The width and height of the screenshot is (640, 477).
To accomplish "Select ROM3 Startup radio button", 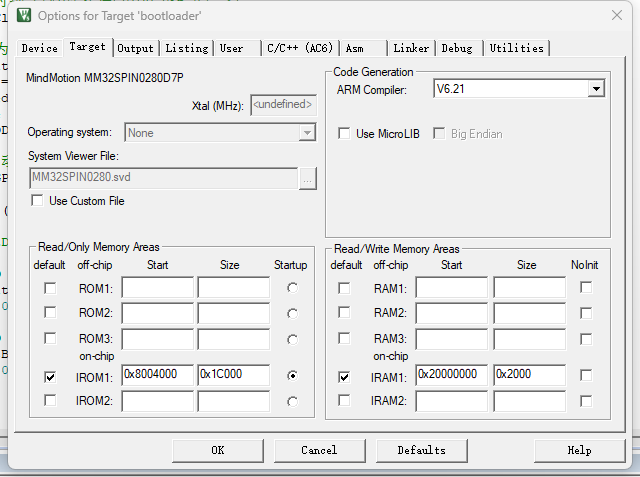I will point(292,340).
